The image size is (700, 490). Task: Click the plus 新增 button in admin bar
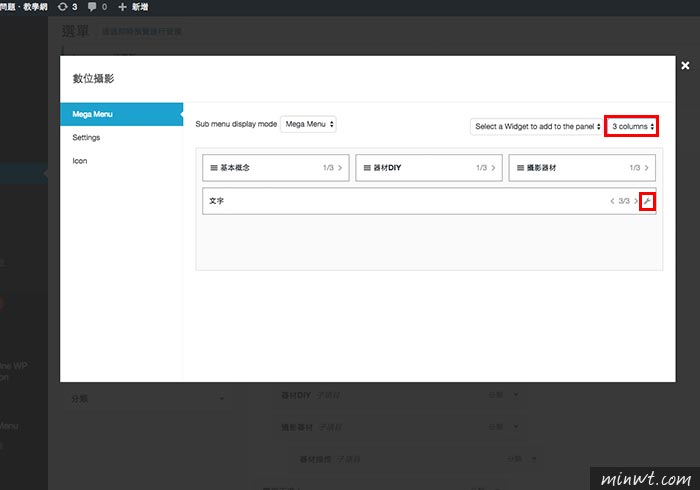133,7
